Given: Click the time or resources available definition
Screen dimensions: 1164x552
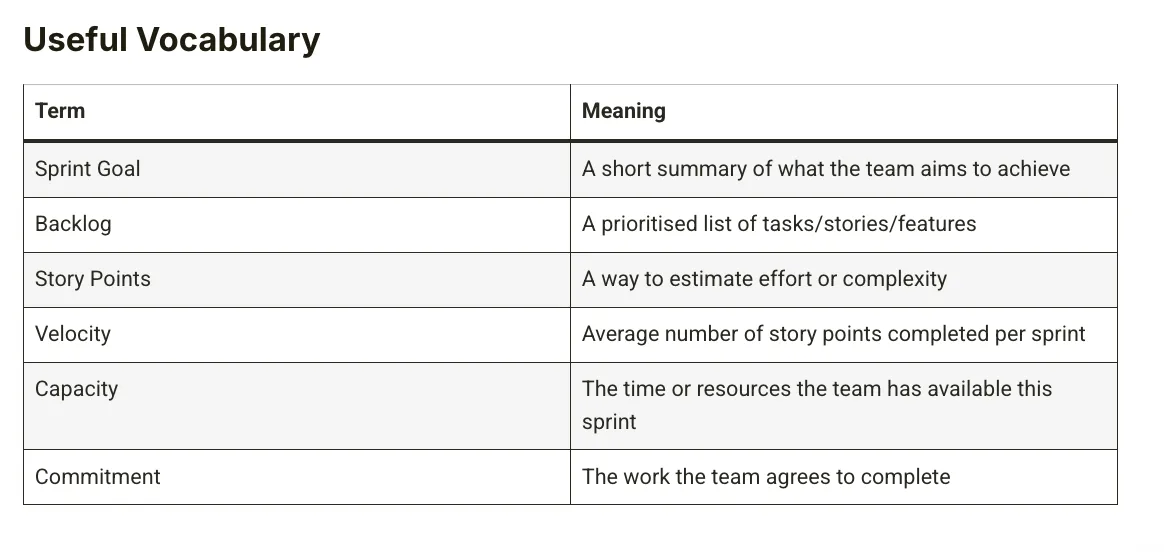Looking at the screenshot, I should click(817, 405).
